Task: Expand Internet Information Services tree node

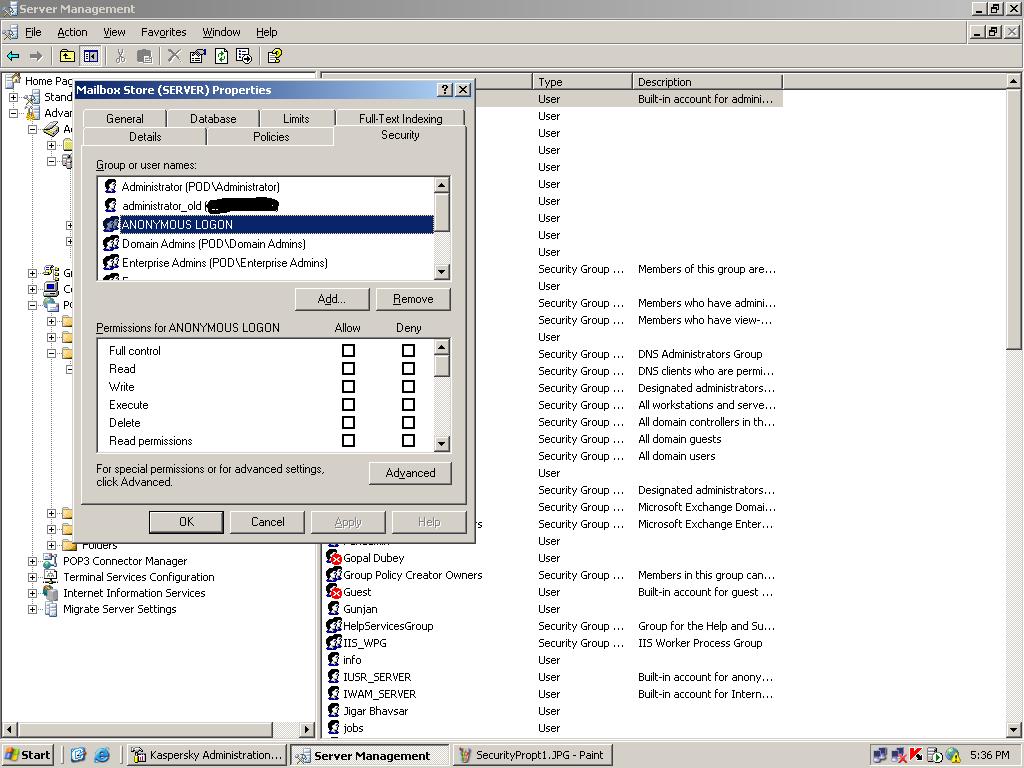Action: pyautogui.click(x=33, y=593)
